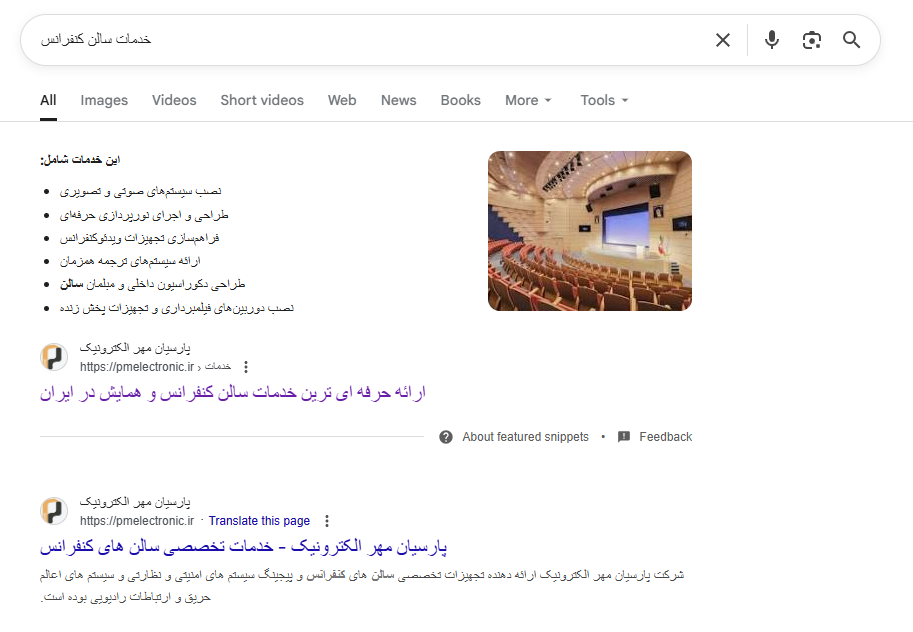Image resolution: width=913 pixels, height=632 pixels.
Task: Click the Translate this page link
Action: [259, 521]
